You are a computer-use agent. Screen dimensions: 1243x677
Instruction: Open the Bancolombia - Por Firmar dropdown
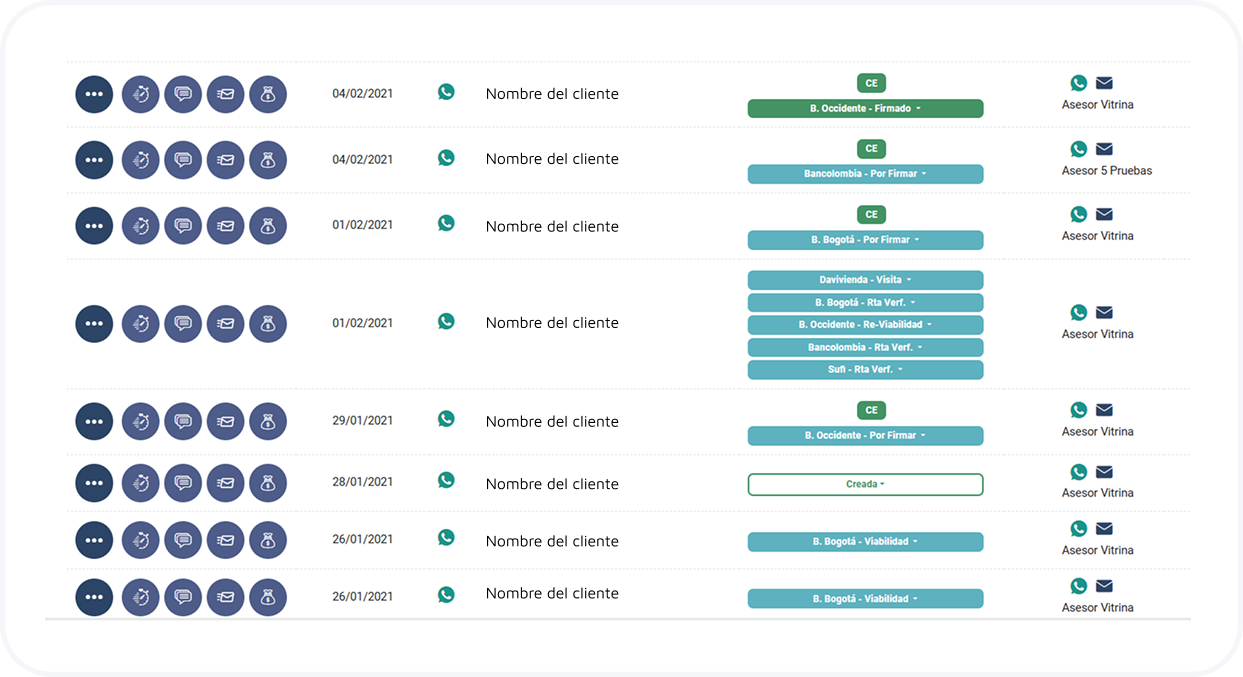click(865, 174)
